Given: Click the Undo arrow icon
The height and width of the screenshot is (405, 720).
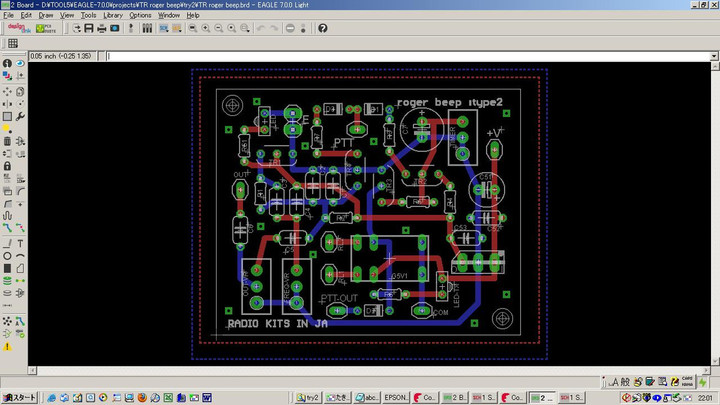Looking at the screenshot, I should click(x=261, y=28).
